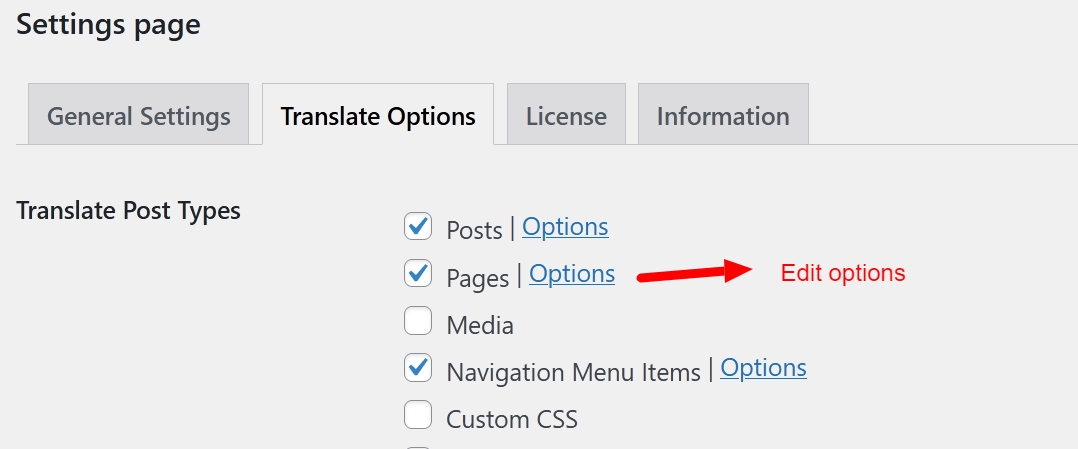This screenshot has width=1078, height=449.
Task: Tick the Custom CSS checkbox
Action: coord(417,415)
